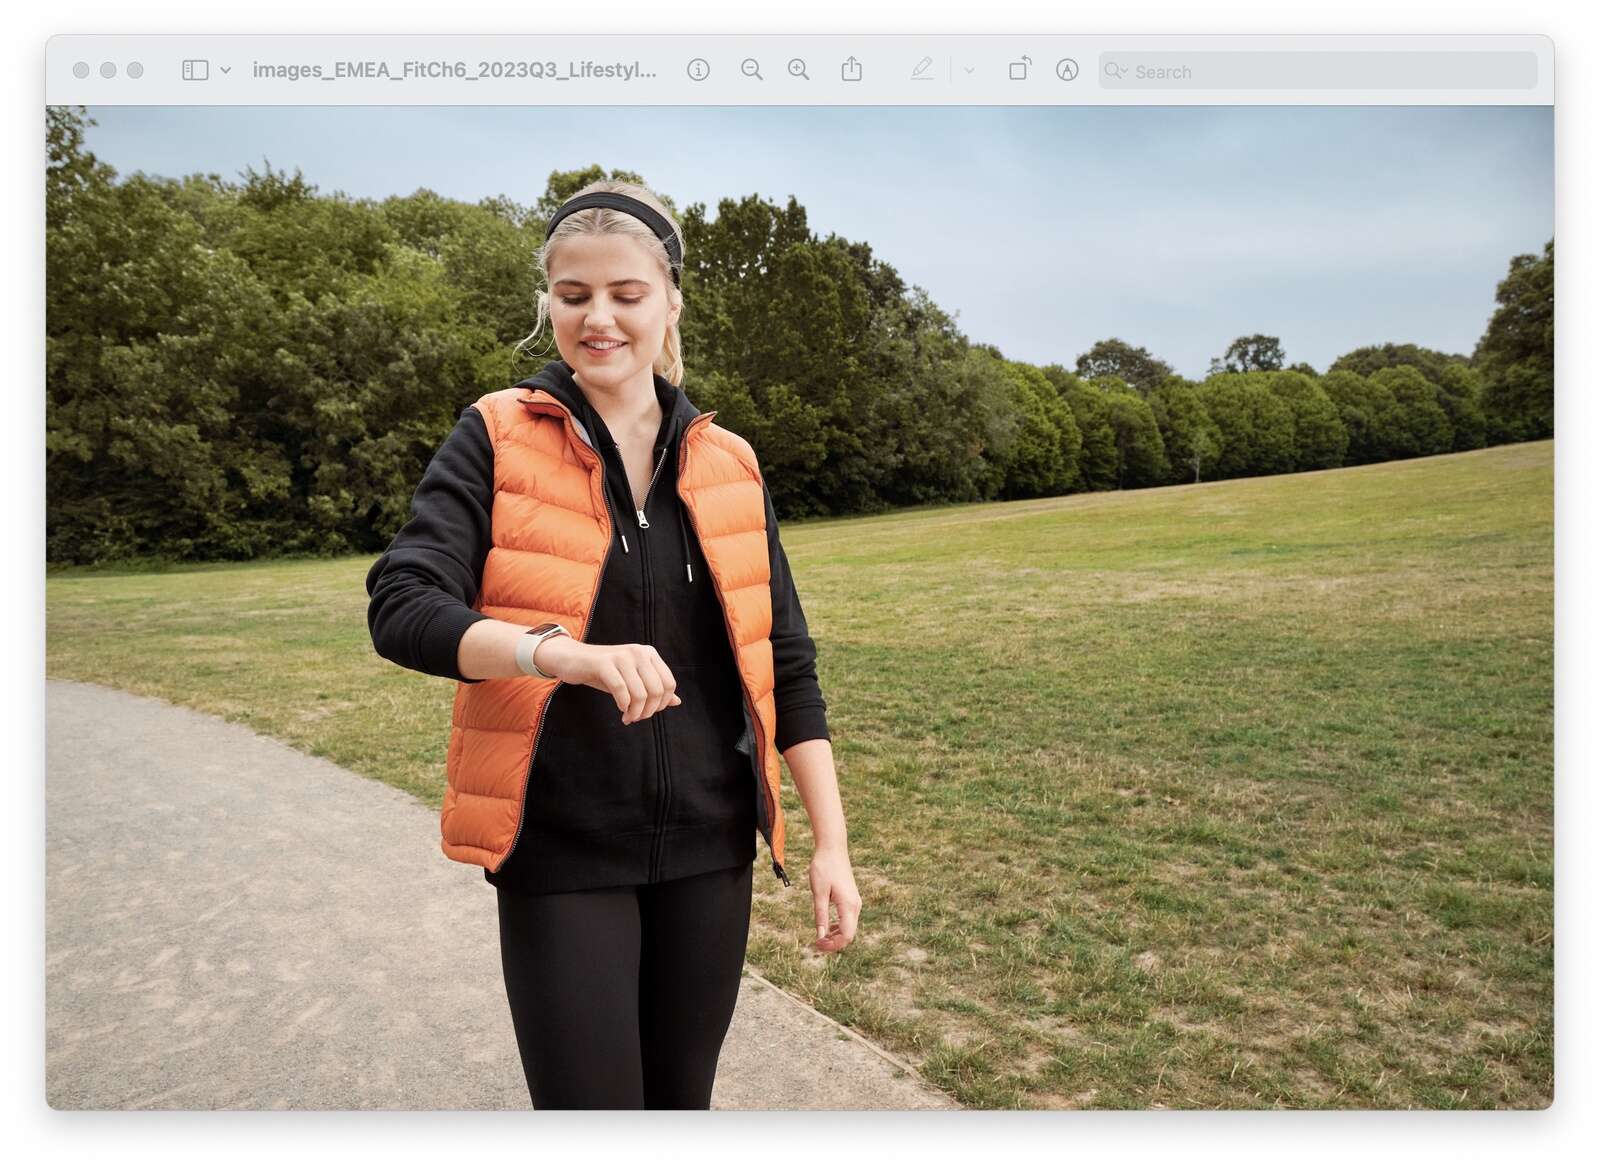Rotate the image with the rotate icon

click(1019, 69)
